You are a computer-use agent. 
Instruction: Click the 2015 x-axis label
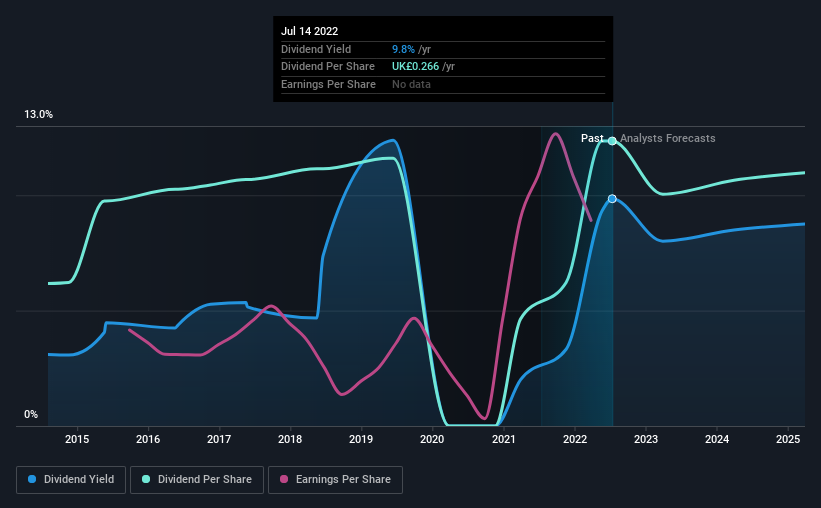pos(77,439)
